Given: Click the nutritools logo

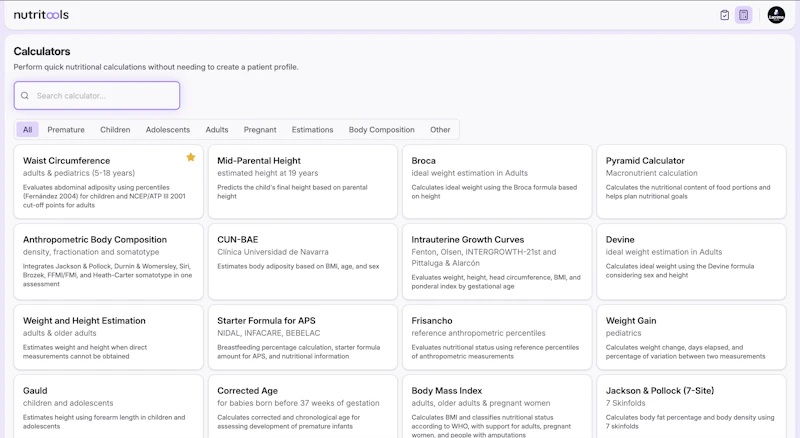Looking at the screenshot, I should click(41, 15).
